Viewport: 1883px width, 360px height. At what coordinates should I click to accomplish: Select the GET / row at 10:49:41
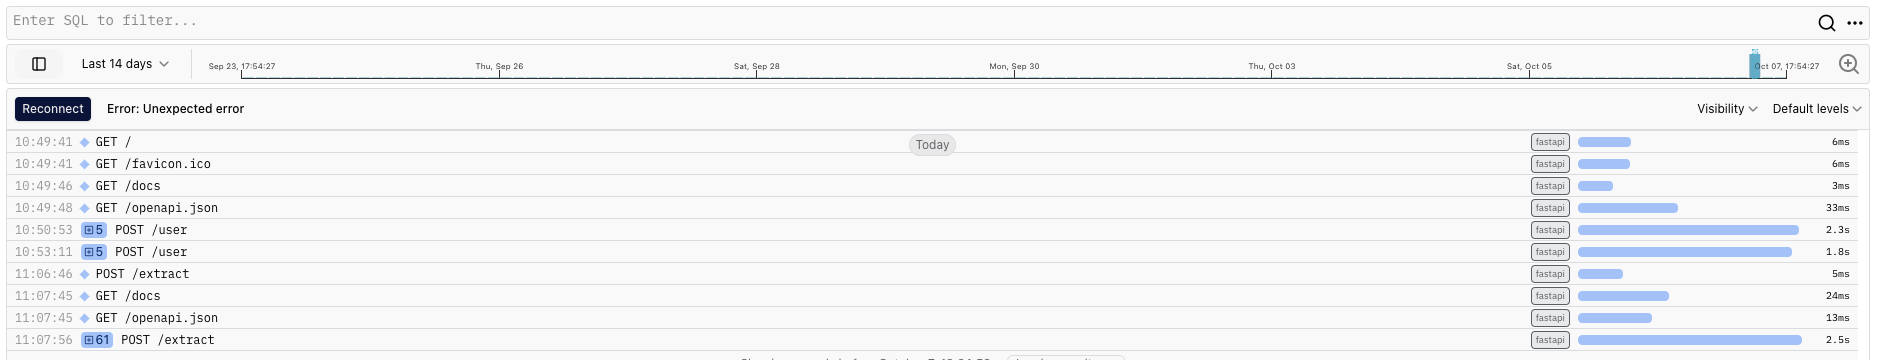pyautogui.click(x=932, y=142)
